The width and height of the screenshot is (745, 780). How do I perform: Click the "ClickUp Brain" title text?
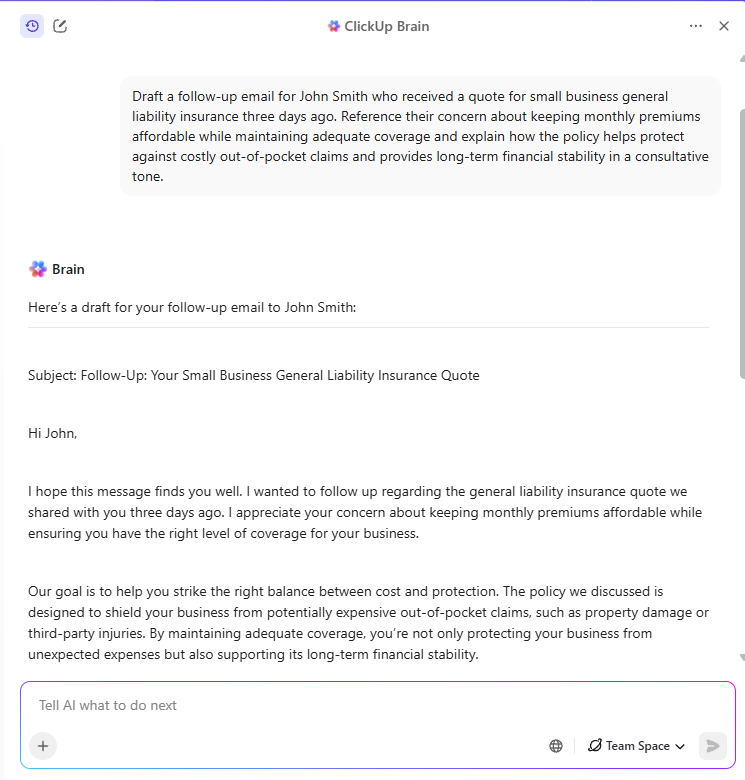386,26
